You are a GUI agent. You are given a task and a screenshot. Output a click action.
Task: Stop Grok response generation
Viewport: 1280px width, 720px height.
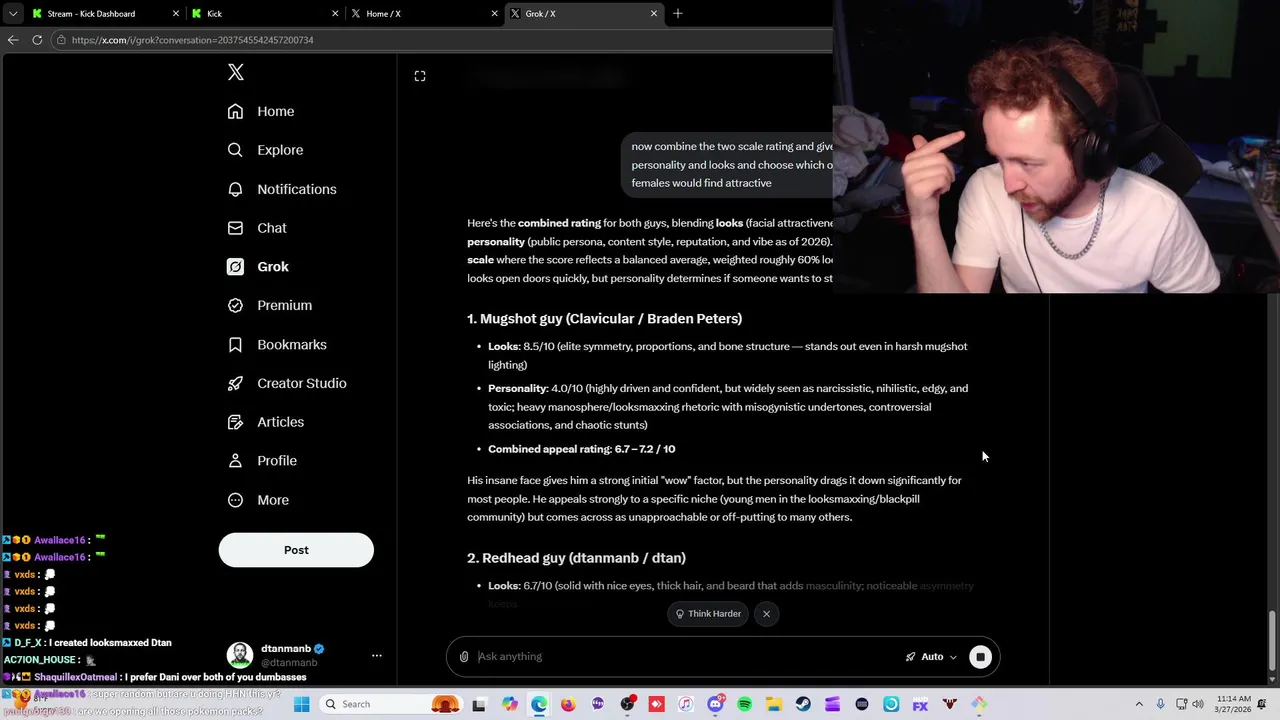(x=980, y=657)
